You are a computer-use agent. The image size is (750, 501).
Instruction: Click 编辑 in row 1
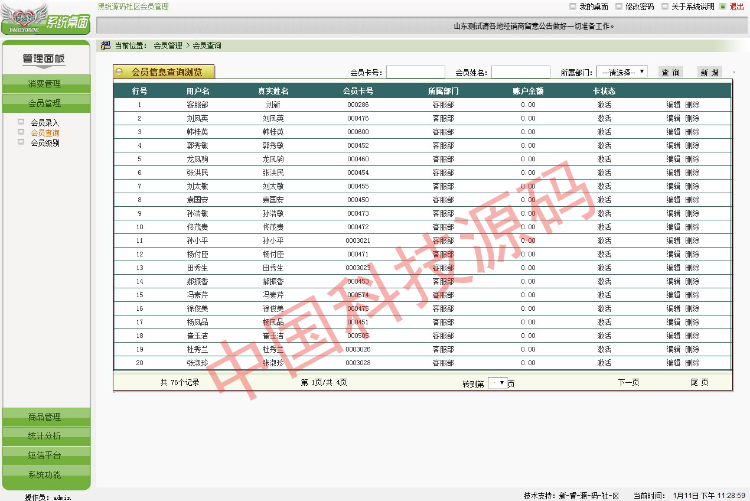(x=673, y=105)
